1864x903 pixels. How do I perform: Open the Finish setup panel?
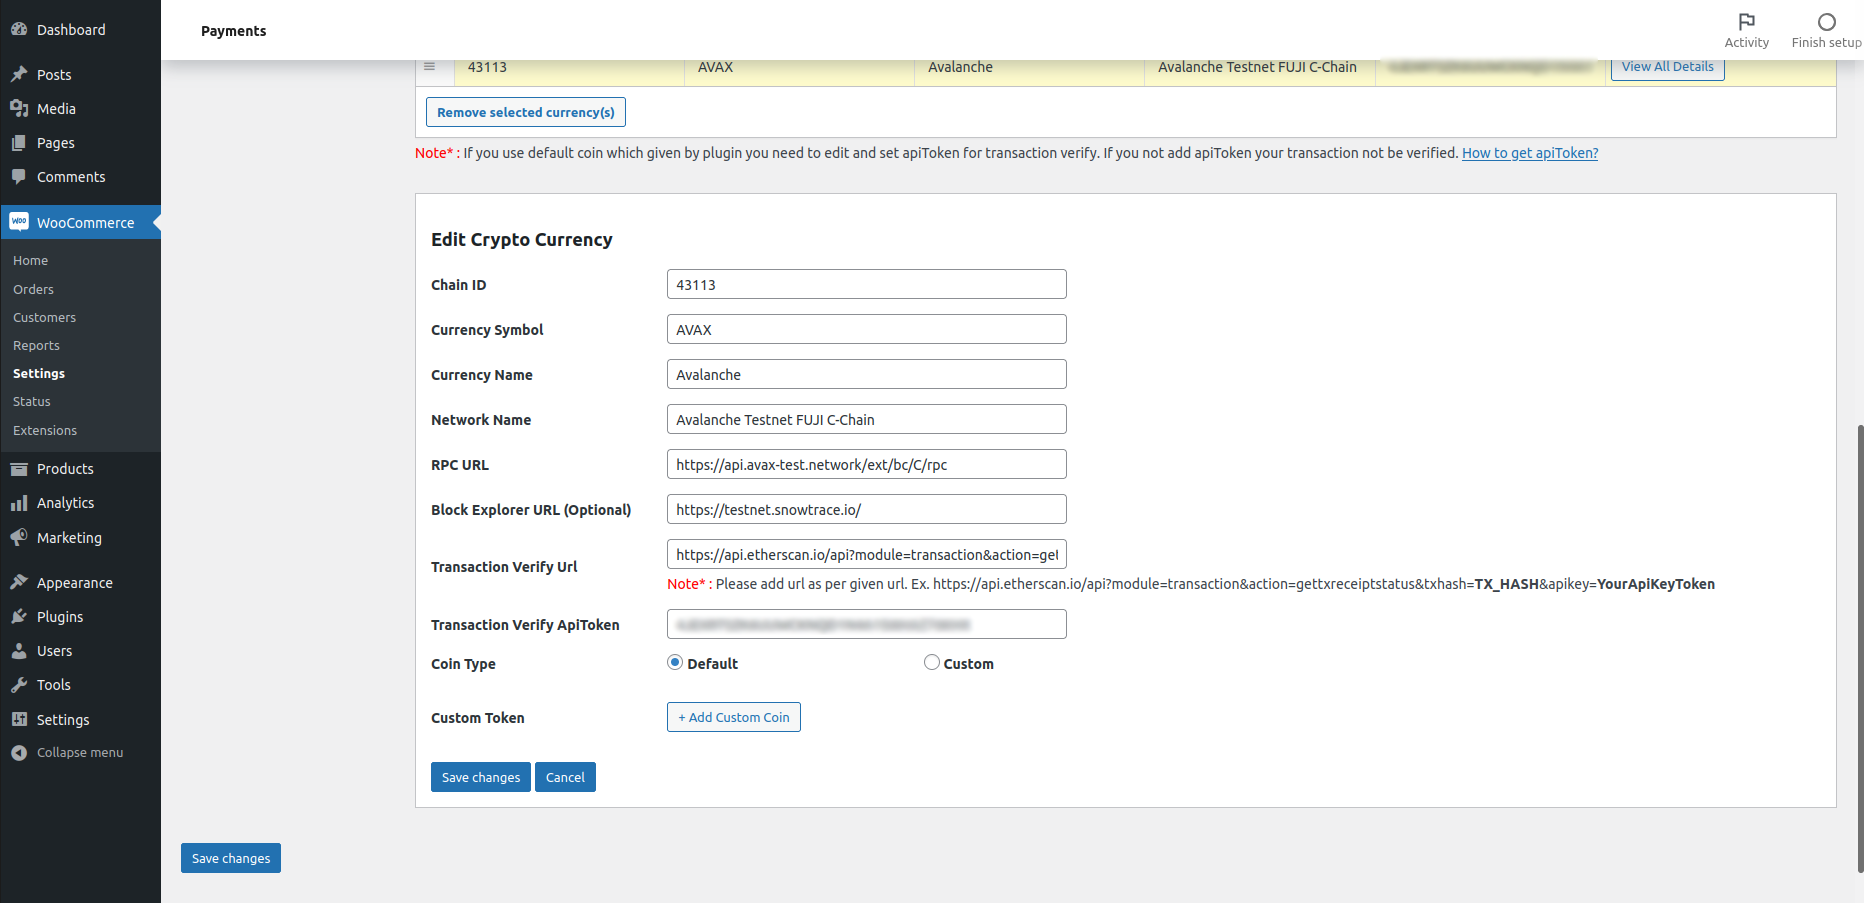[x=1826, y=30]
